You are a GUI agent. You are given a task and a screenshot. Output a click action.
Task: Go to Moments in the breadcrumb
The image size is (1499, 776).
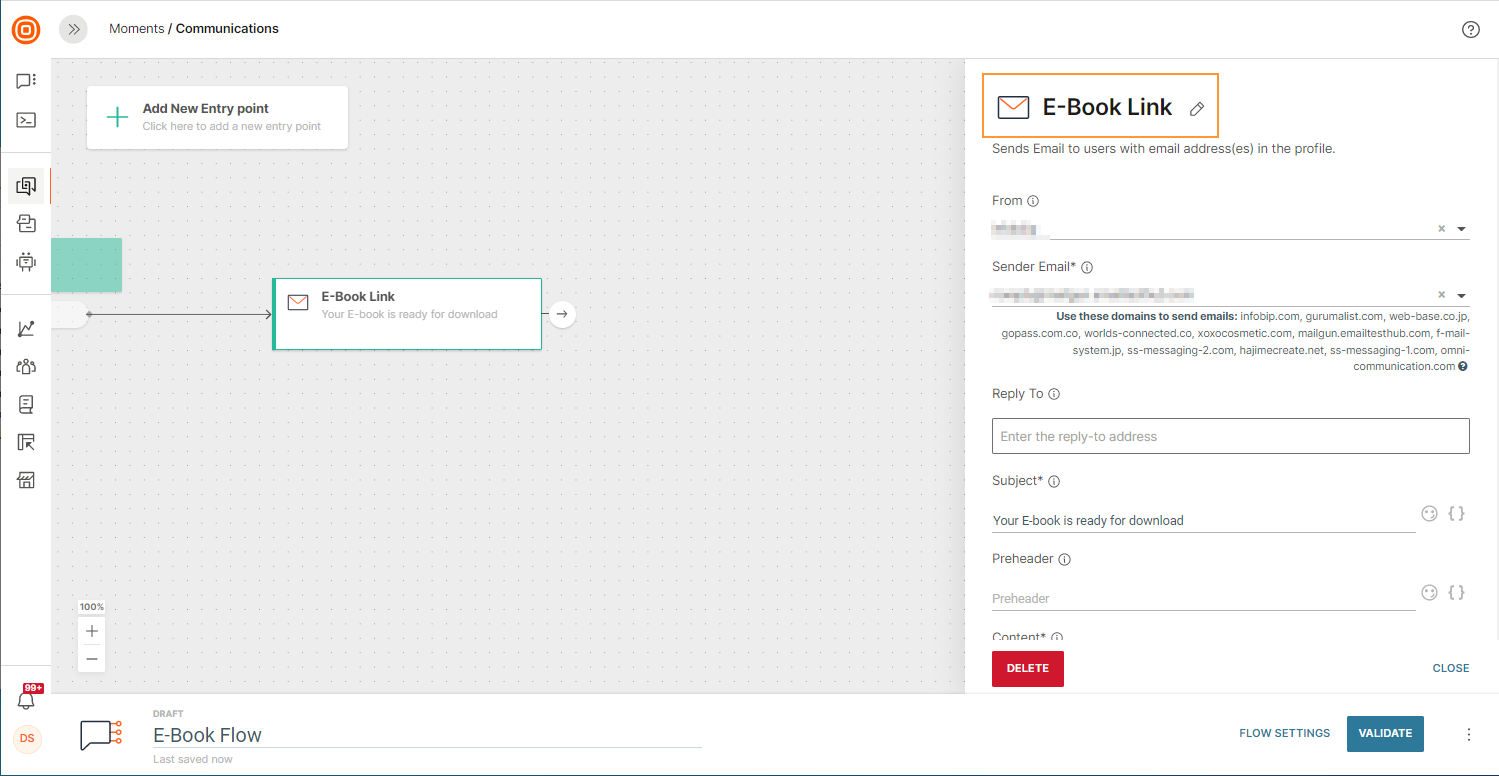click(x=136, y=29)
